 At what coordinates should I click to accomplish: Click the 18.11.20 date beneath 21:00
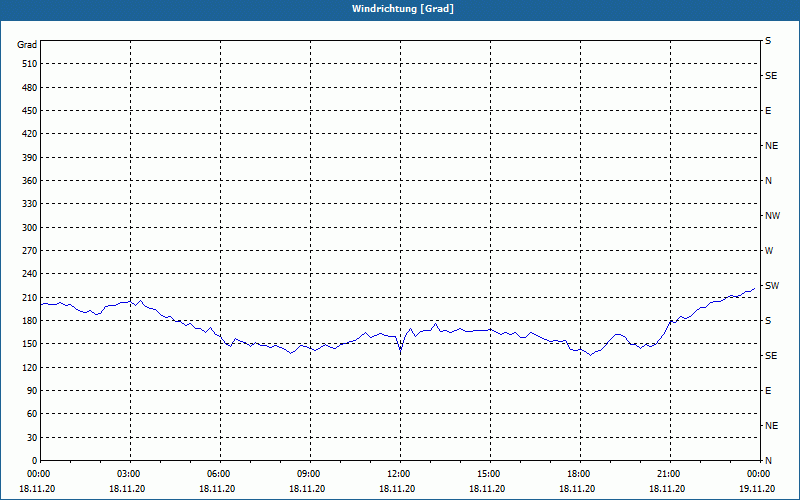coord(667,489)
